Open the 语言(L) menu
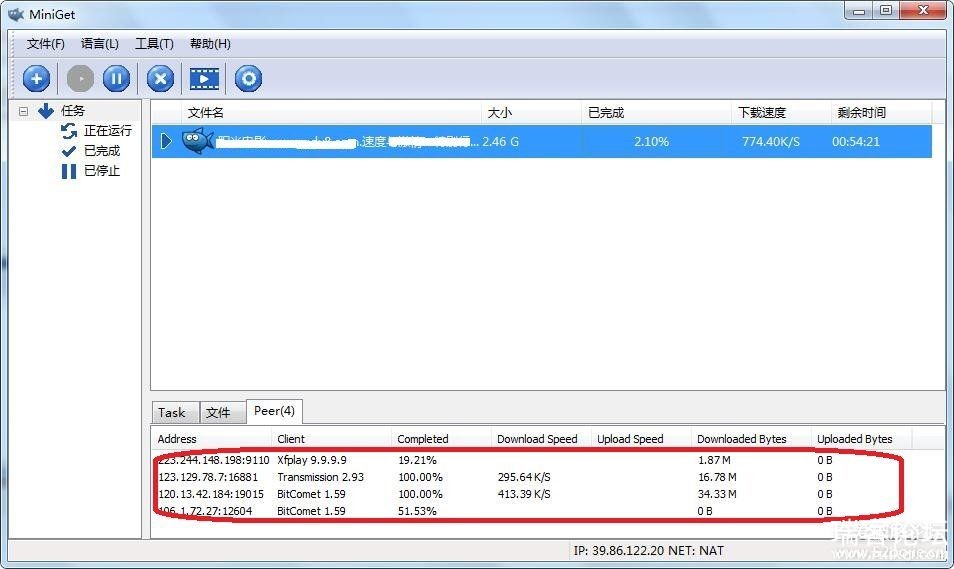The image size is (954, 569). click(100, 44)
